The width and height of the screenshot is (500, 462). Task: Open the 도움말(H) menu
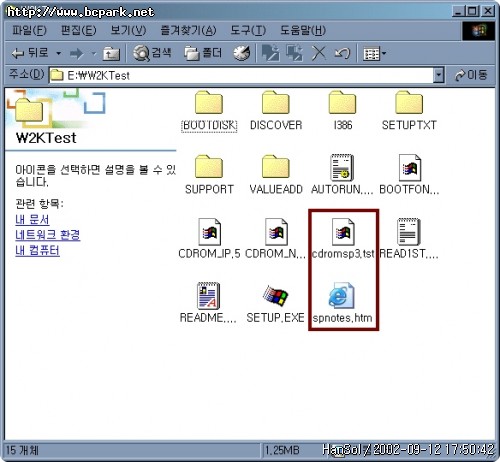click(303, 31)
